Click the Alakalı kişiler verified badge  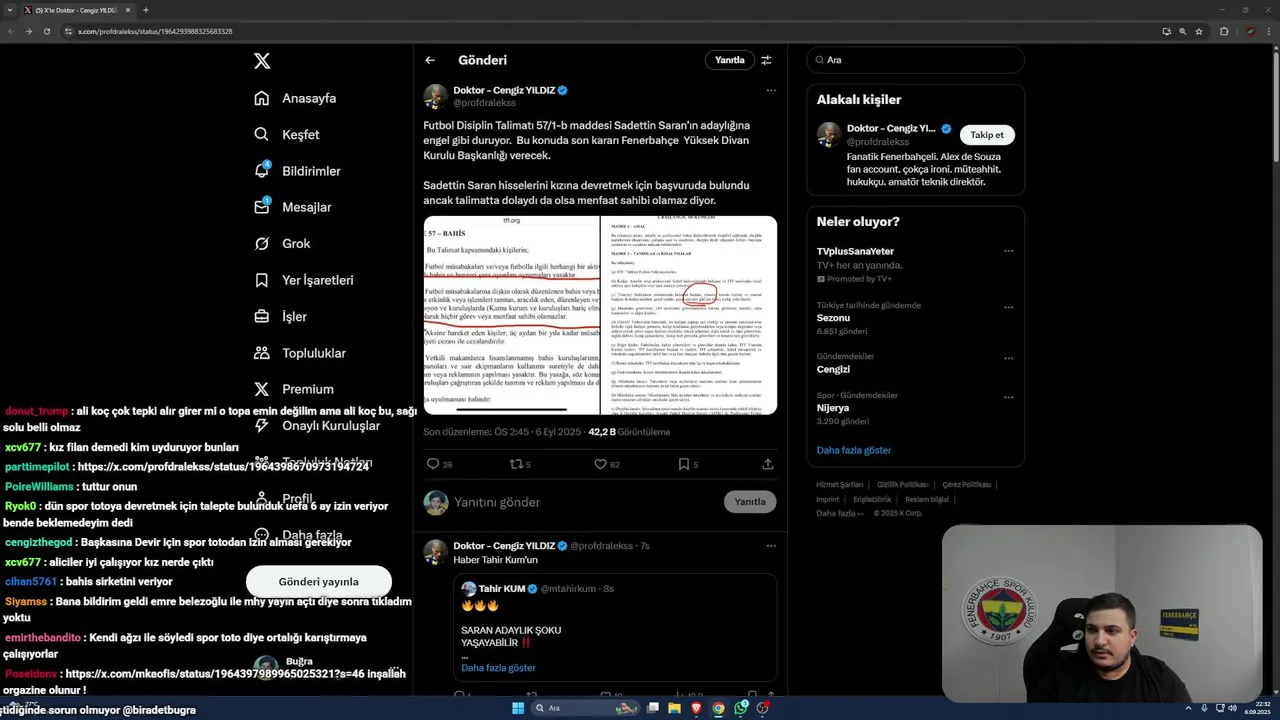click(x=946, y=128)
